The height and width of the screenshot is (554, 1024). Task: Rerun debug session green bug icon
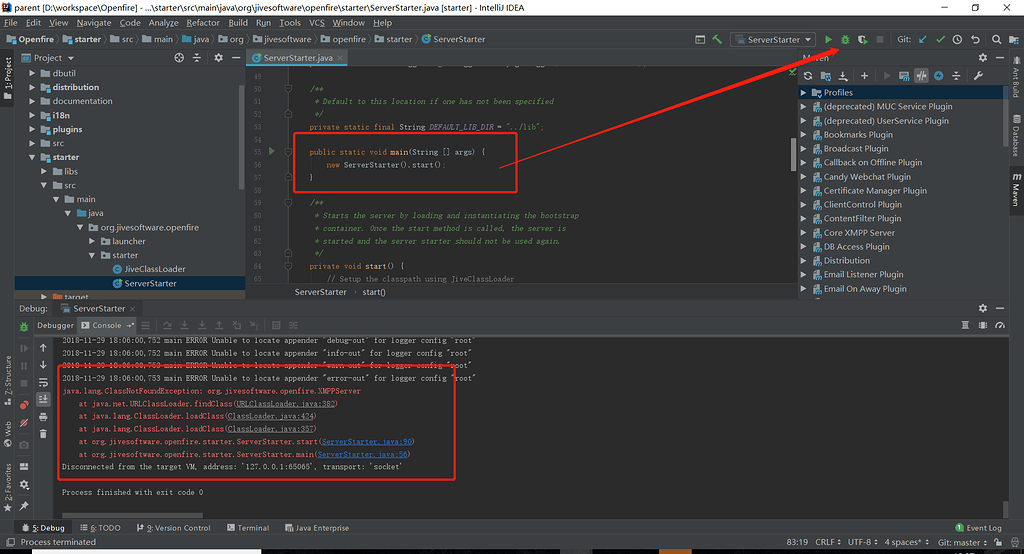point(24,327)
